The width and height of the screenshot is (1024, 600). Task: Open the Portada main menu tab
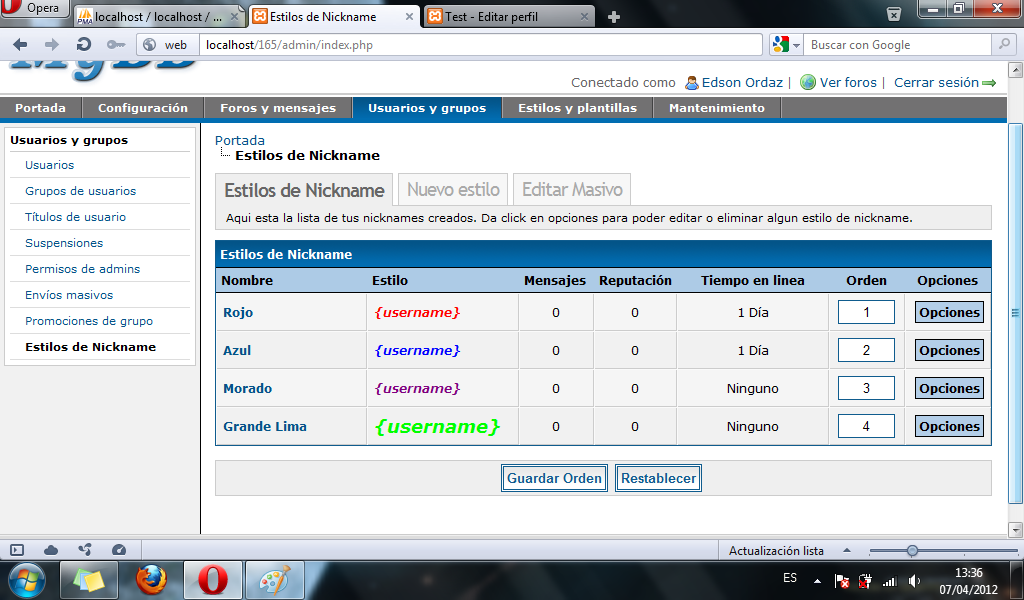tap(40, 108)
